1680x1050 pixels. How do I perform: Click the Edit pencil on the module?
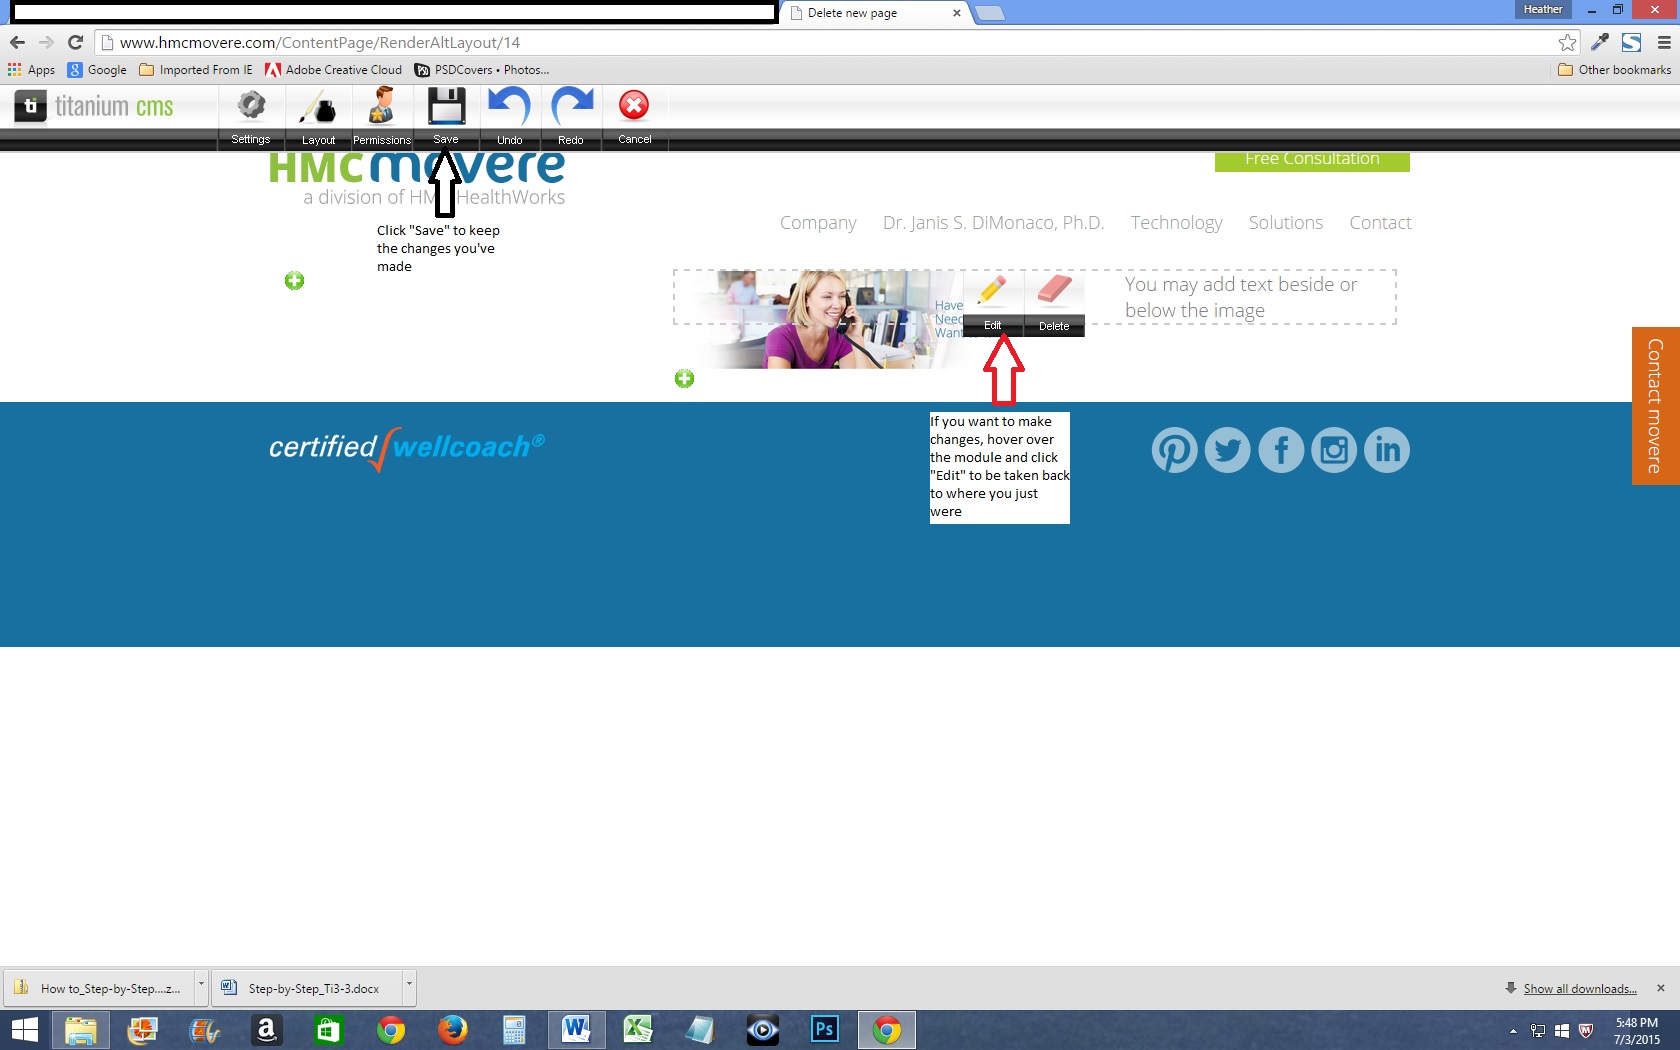click(x=992, y=294)
